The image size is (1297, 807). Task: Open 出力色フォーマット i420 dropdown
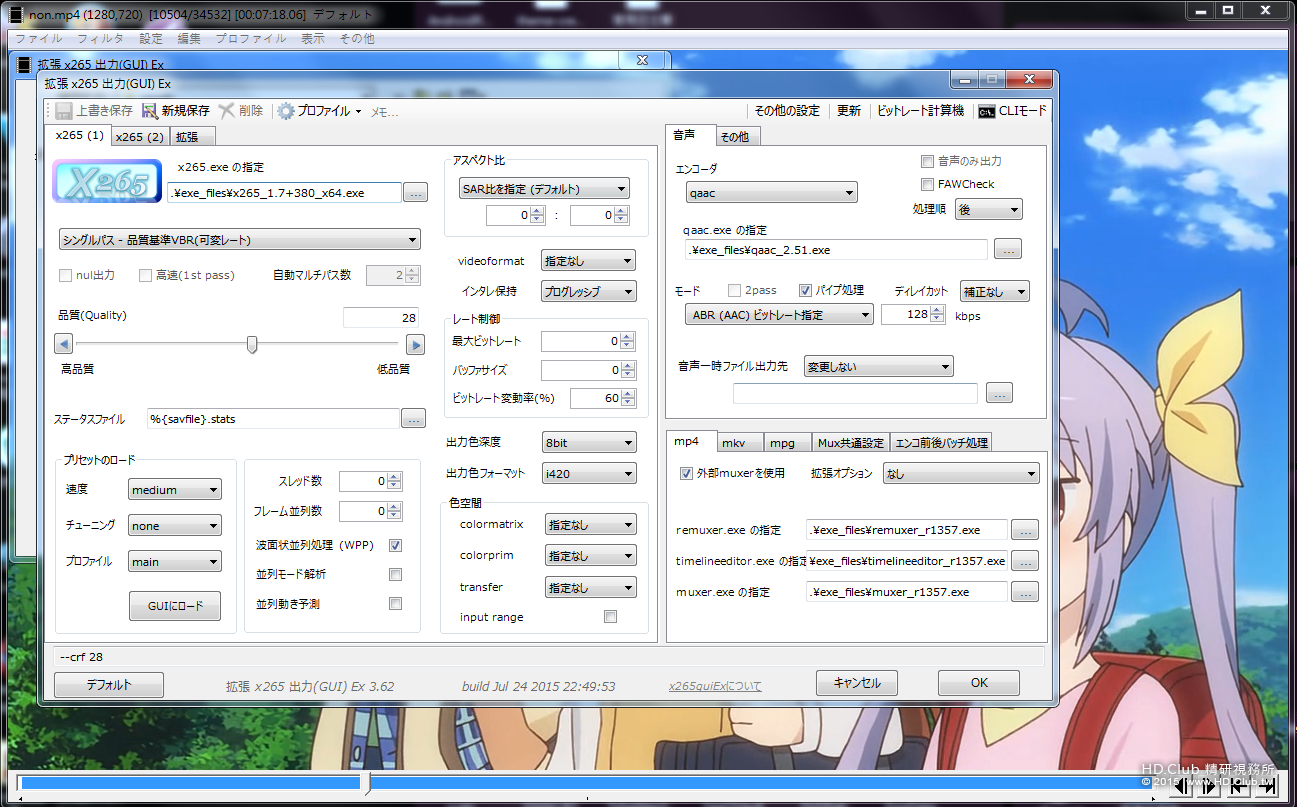588,473
